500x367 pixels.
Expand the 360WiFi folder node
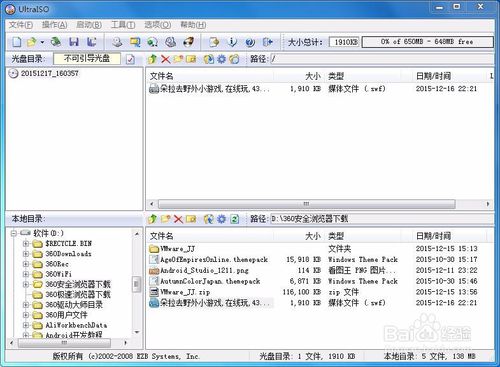(26, 274)
